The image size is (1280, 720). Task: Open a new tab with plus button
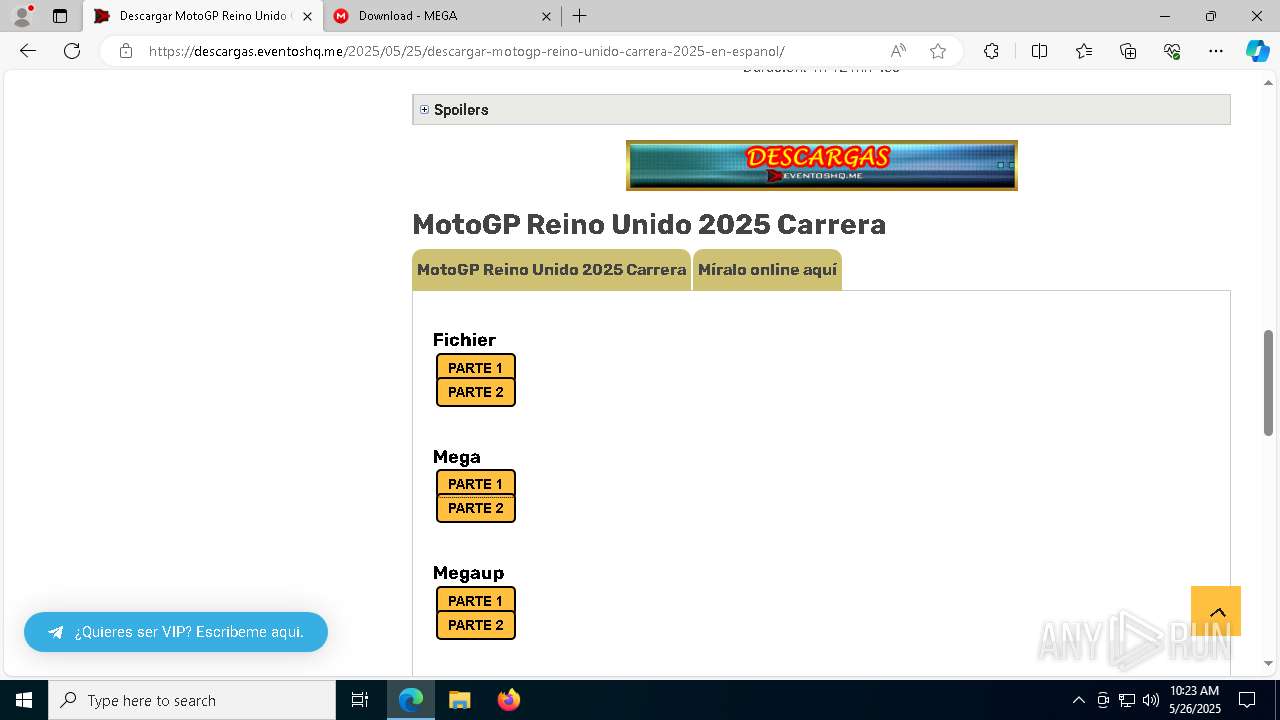(x=579, y=16)
